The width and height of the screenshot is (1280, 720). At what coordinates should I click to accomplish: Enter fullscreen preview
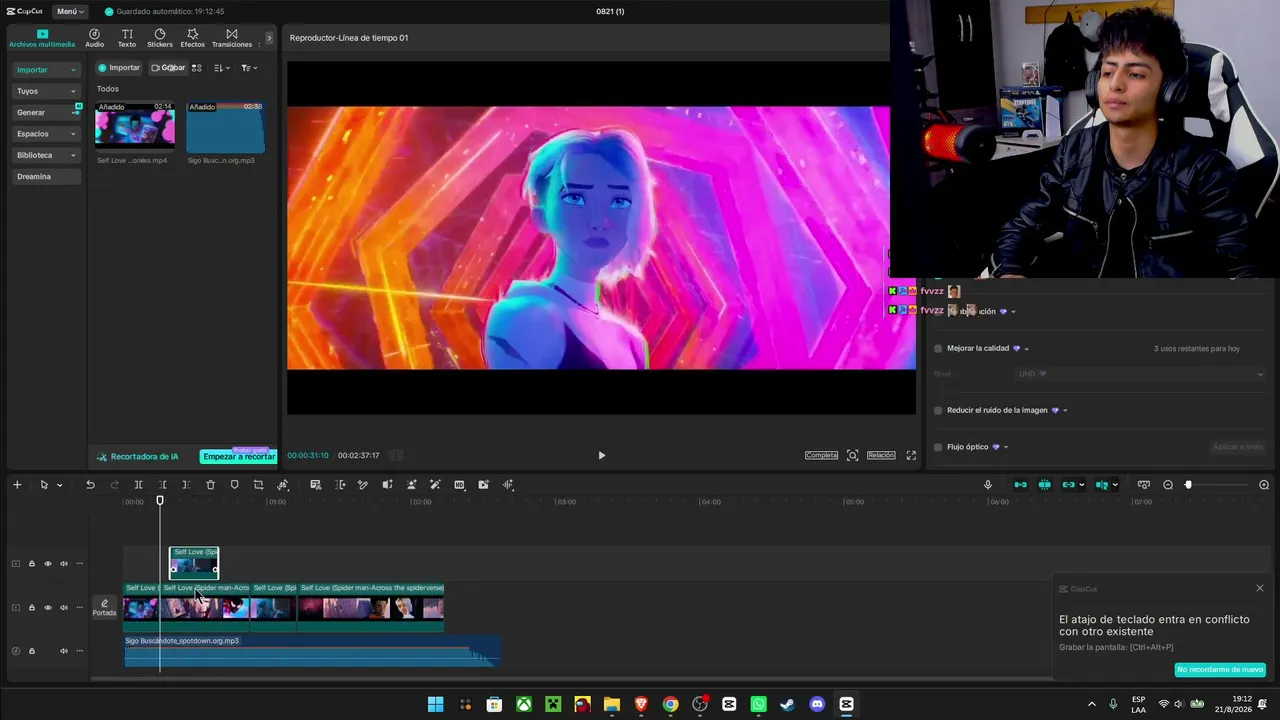point(911,456)
